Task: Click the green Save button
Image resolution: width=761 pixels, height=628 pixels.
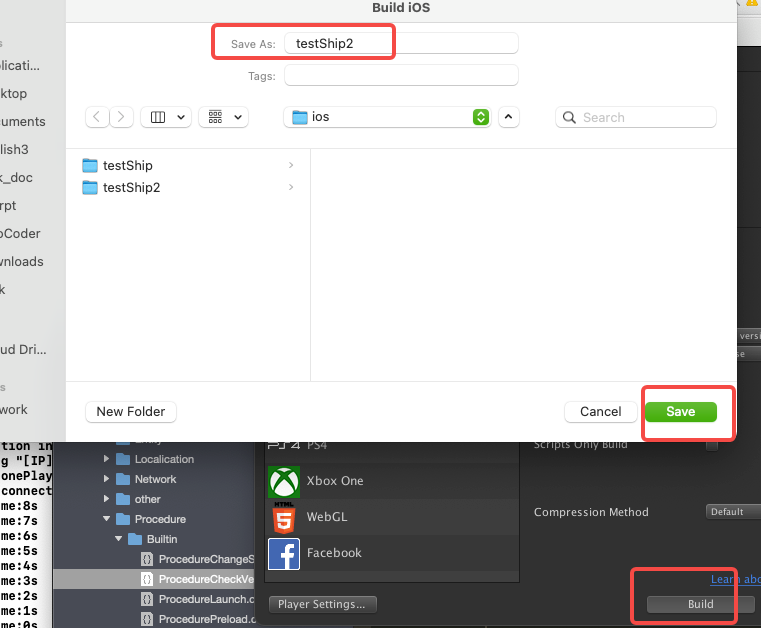Action: [680, 412]
